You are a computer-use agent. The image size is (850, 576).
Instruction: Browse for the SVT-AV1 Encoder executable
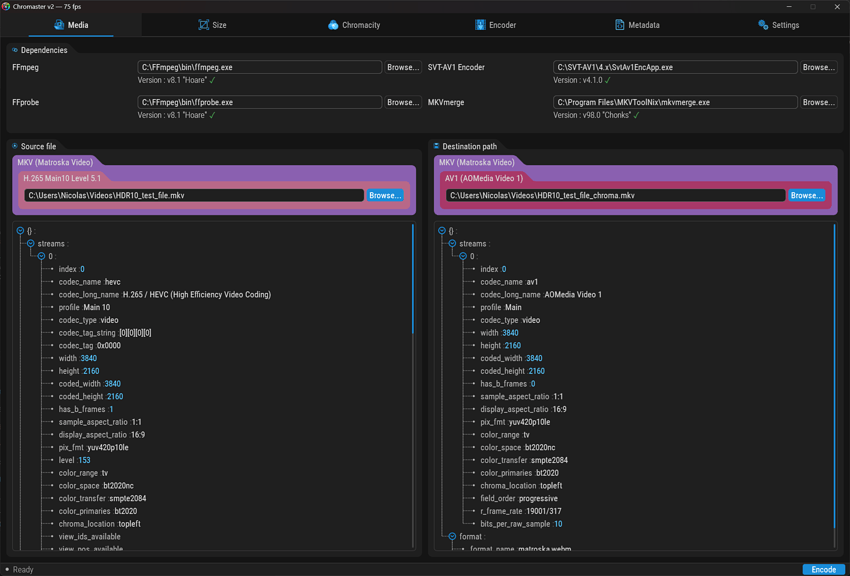[x=819, y=67]
